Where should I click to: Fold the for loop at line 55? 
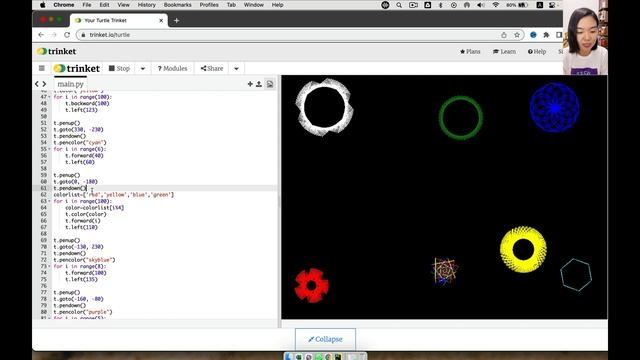tap(49, 149)
